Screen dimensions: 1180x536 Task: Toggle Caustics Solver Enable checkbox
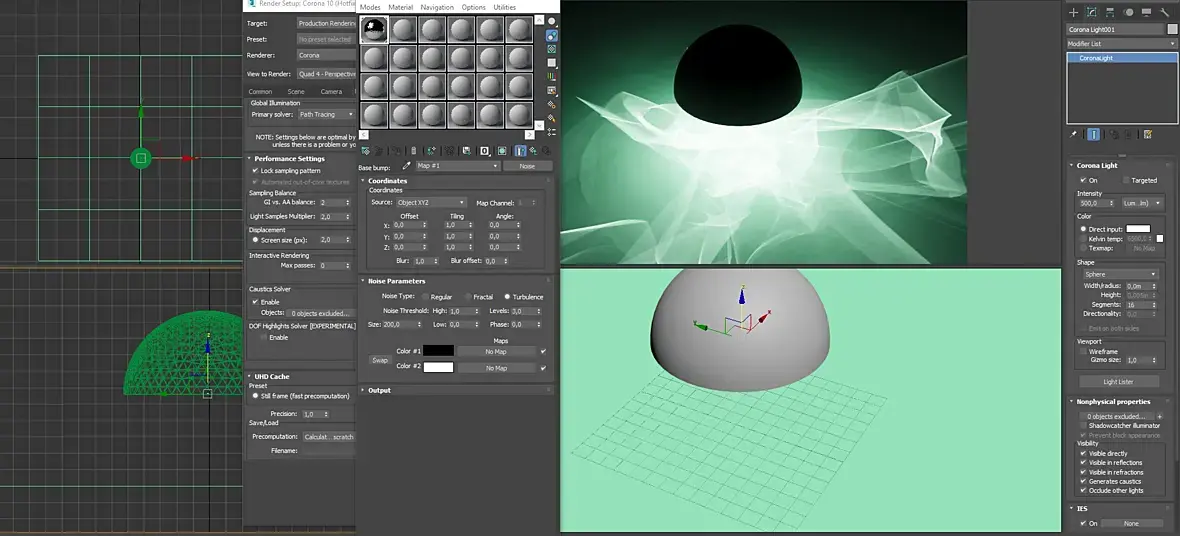(255, 302)
